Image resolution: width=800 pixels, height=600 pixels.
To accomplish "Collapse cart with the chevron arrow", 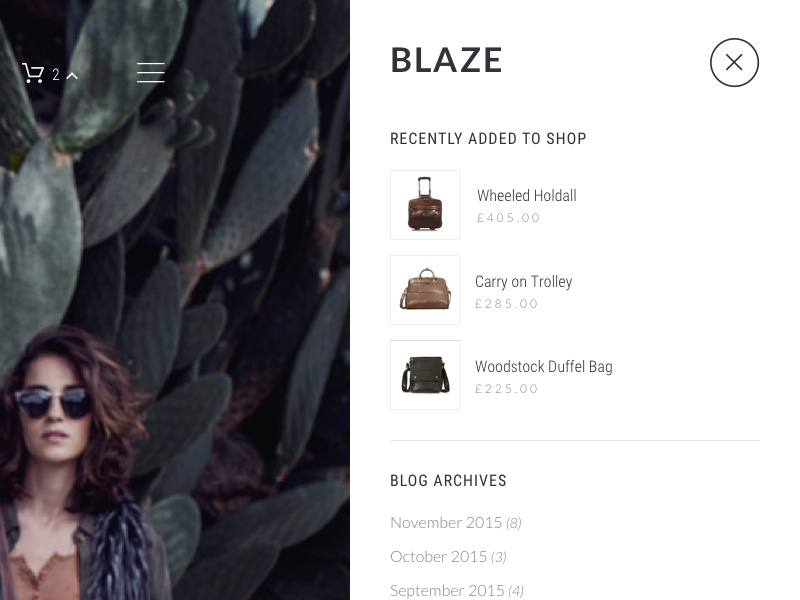I will click(x=72, y=76).
